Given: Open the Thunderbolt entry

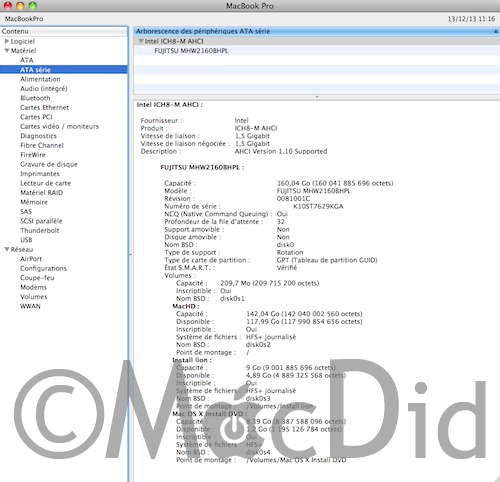Looking at the screenshot, I should coord(40,230).
